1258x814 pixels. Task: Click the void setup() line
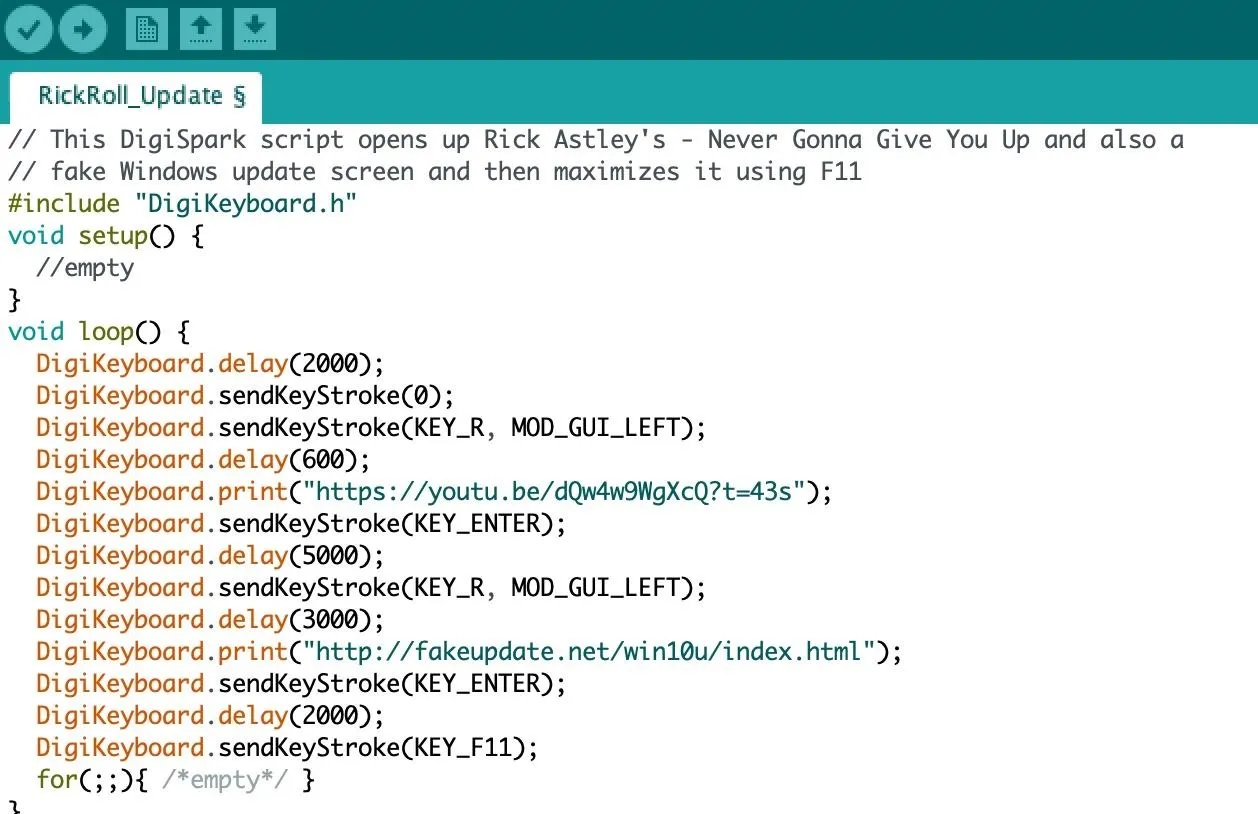pos(106,236)
